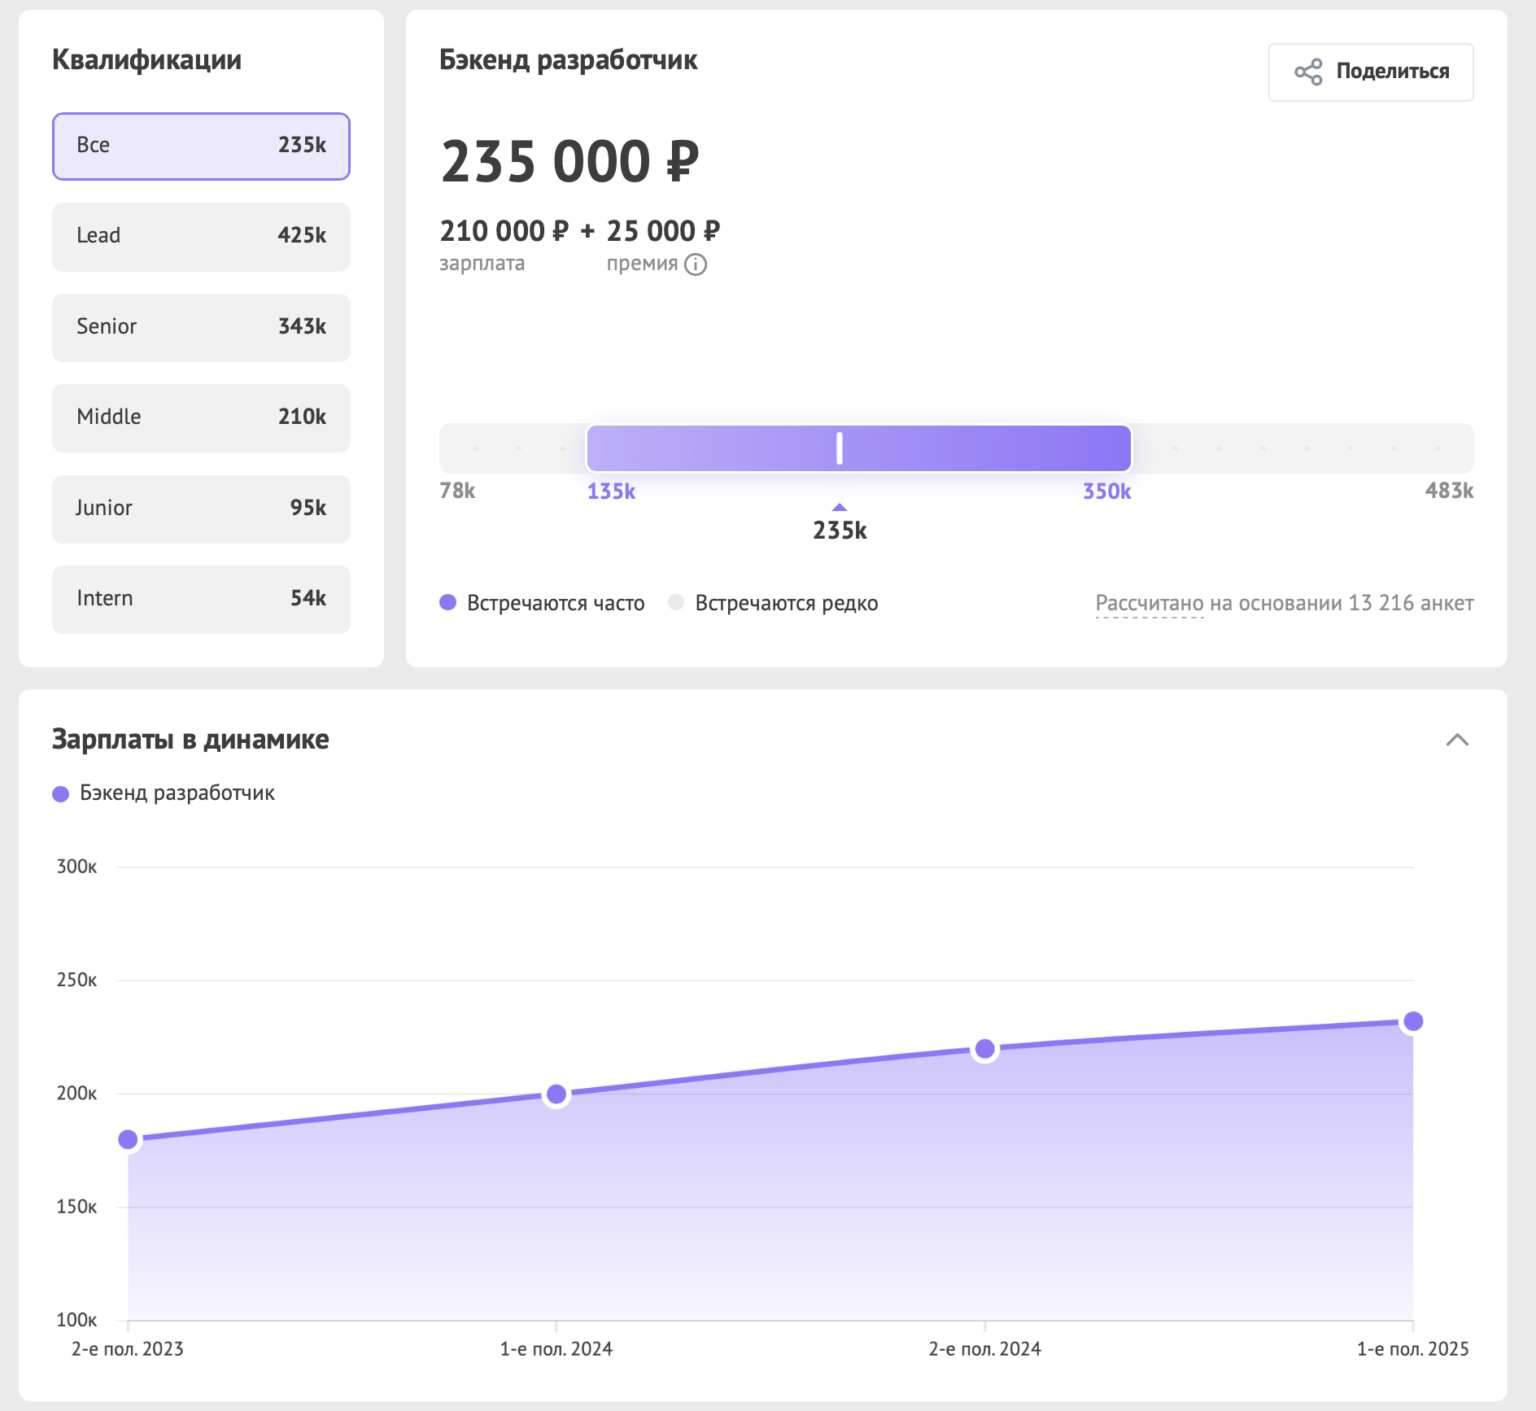Click the share icon in Поделиться button
Screen dimensions: 1536x1411
1308,72
